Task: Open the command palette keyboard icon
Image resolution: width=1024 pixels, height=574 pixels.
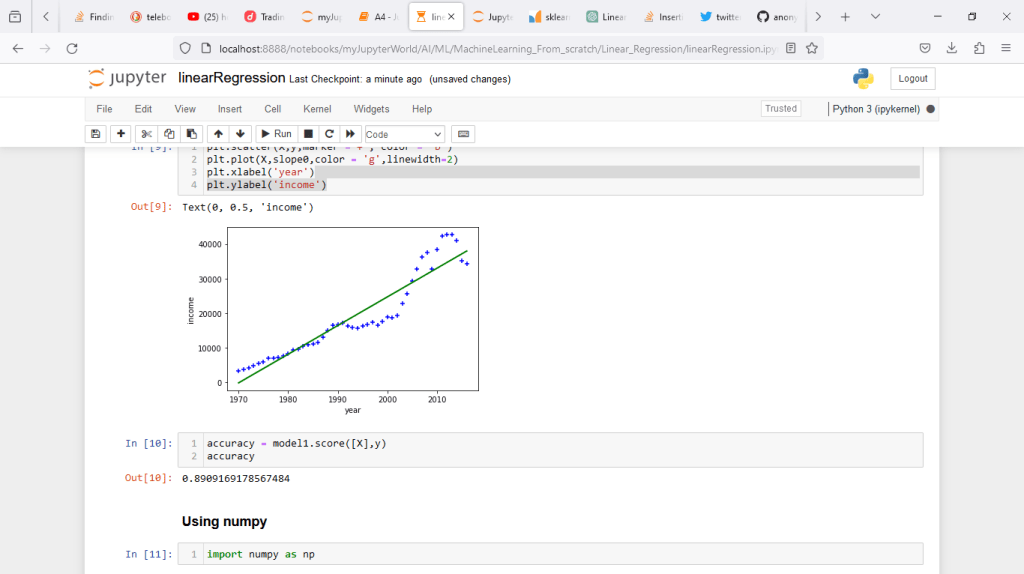Action: click(463, 134)
